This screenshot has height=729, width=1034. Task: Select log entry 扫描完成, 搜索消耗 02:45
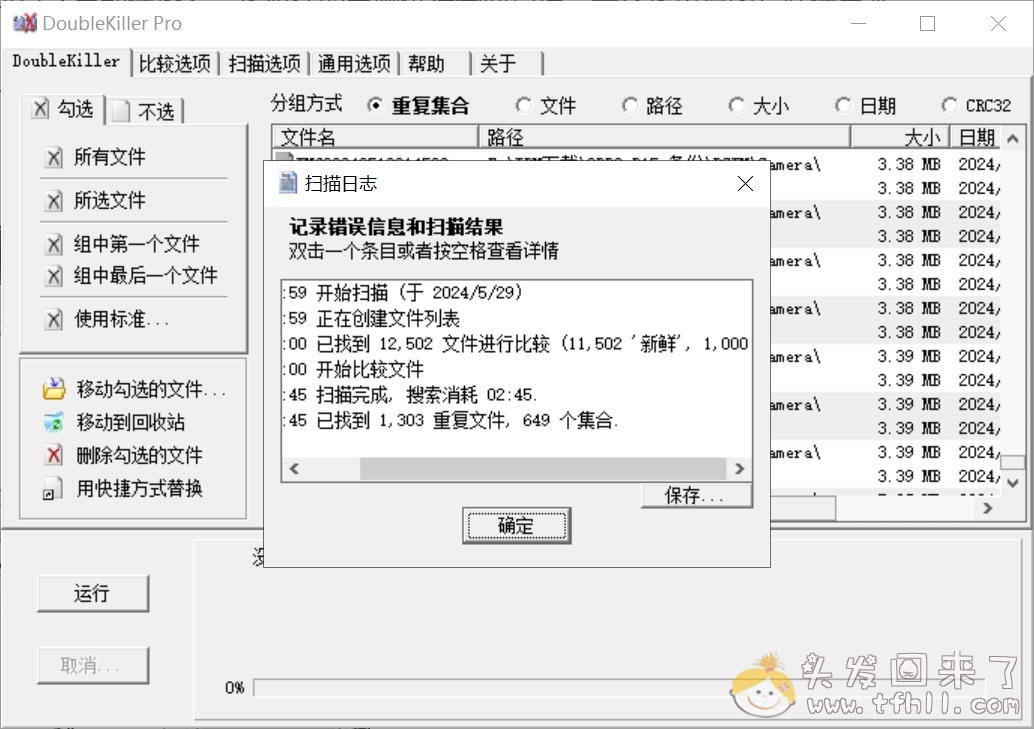tap(516, 395)
